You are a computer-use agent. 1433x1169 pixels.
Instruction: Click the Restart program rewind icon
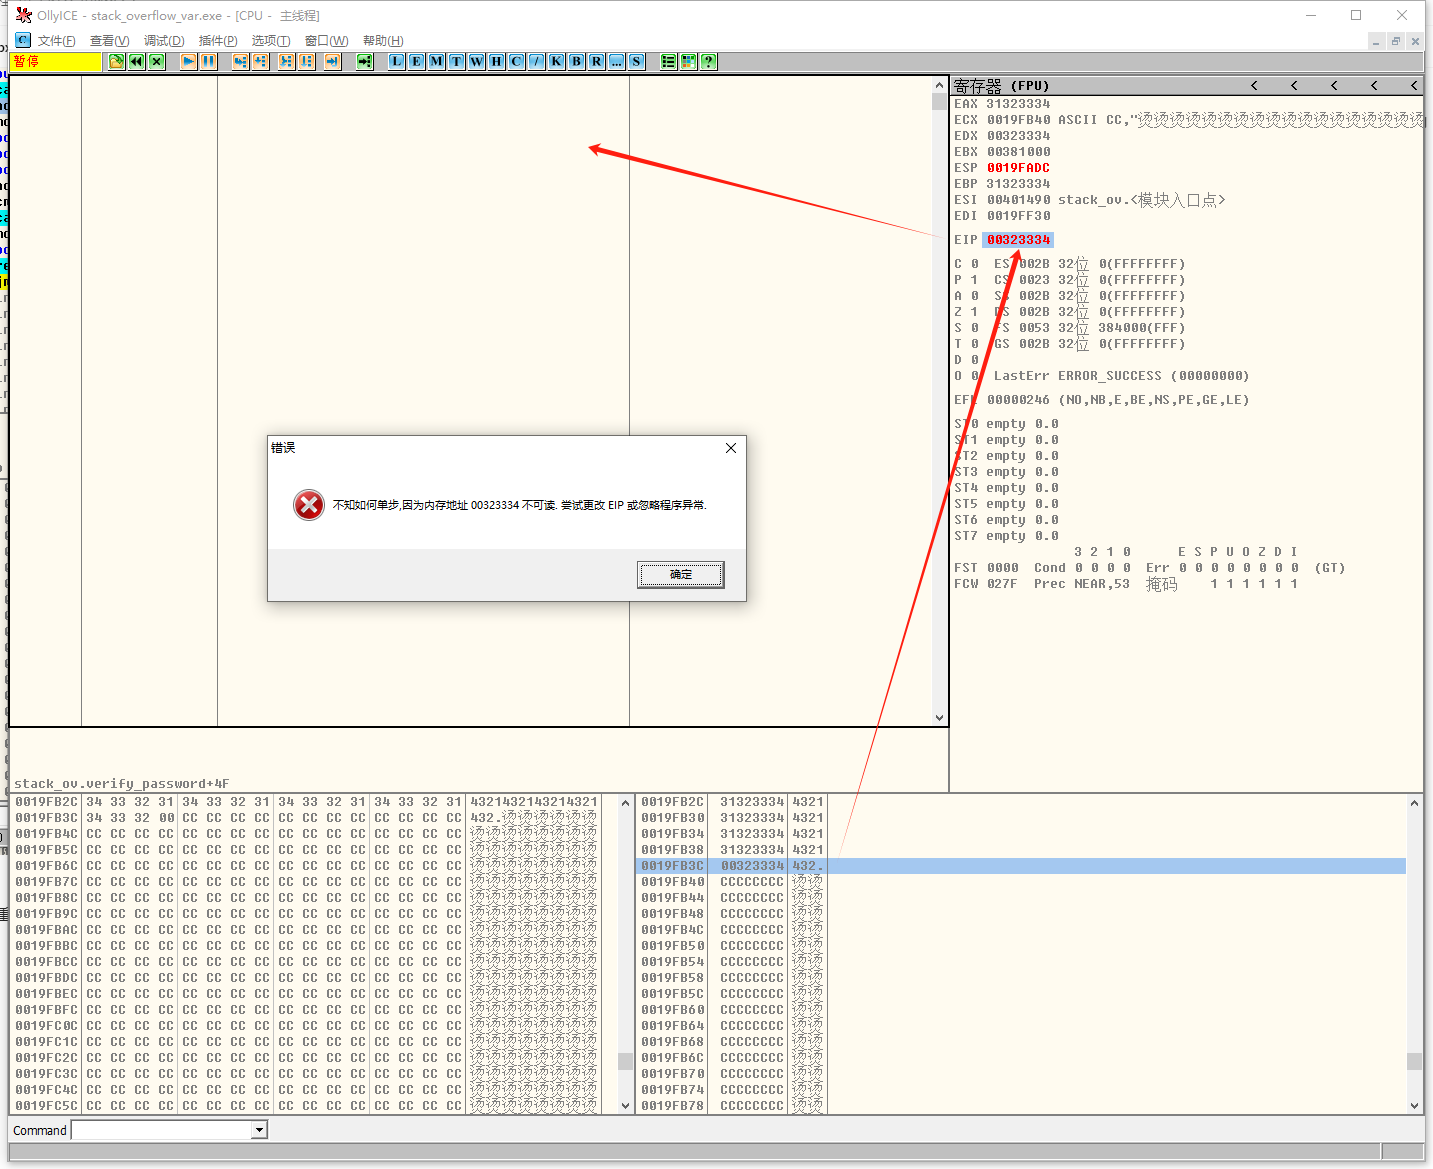[x=137, y=62]
